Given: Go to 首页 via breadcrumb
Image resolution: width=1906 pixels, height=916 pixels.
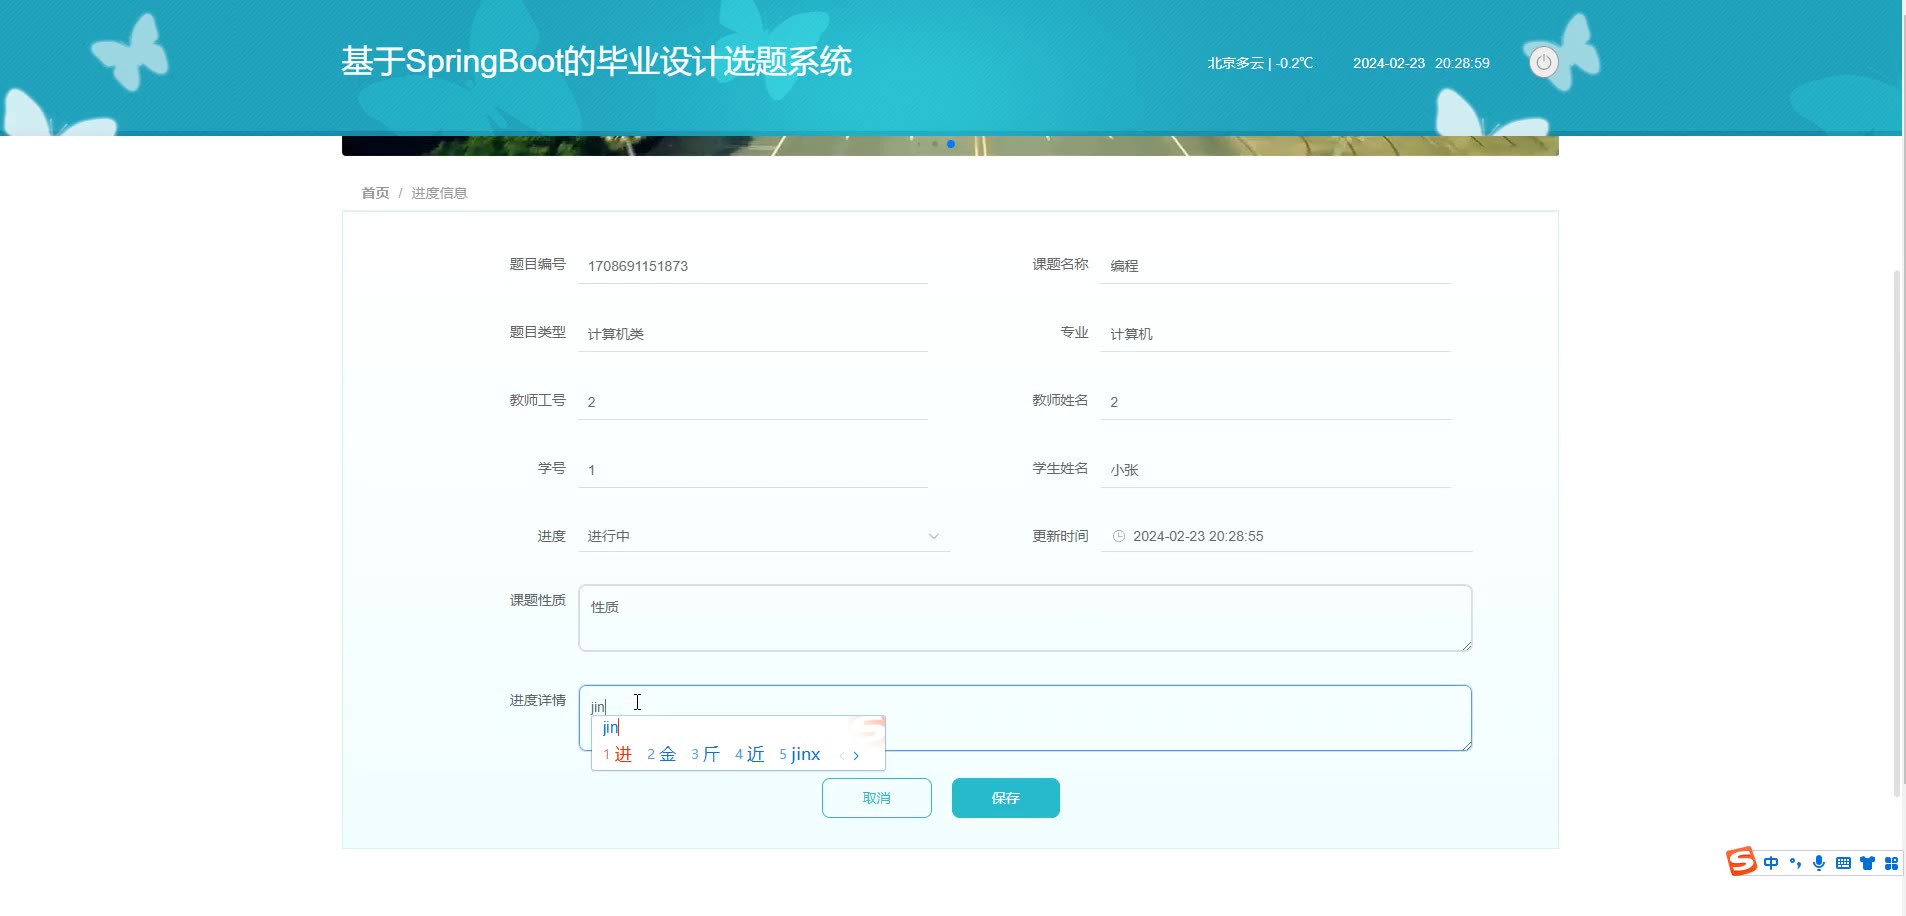Looking at the screenshot, I should [375, 193].
